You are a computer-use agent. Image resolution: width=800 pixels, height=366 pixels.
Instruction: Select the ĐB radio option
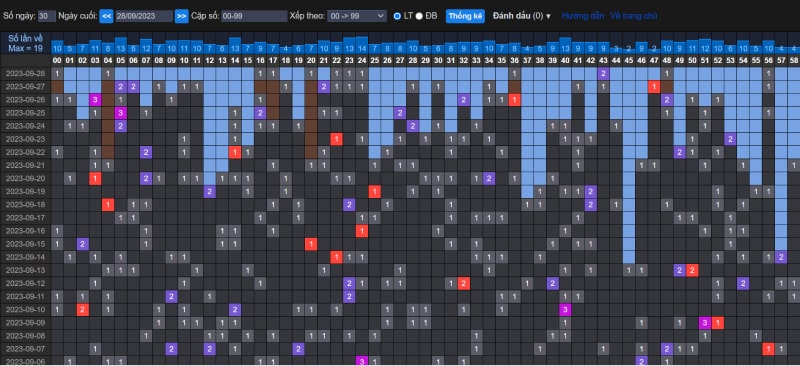click(419, 16)
